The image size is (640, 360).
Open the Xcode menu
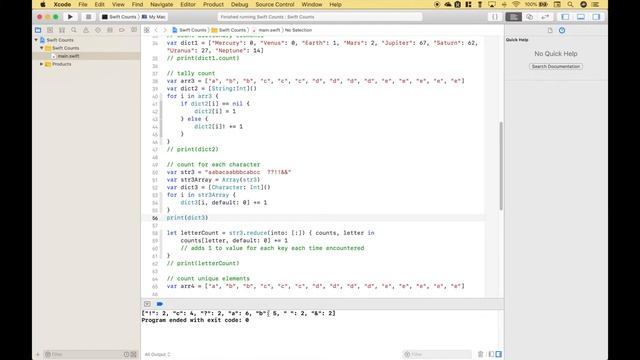62,4
